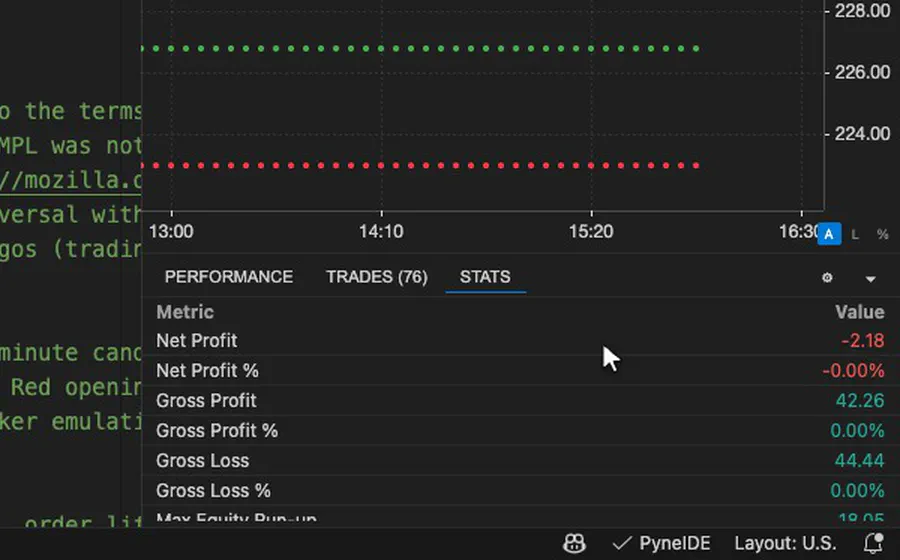
Task: Click the Copilot status bar icon
Action: pos(575,543)
